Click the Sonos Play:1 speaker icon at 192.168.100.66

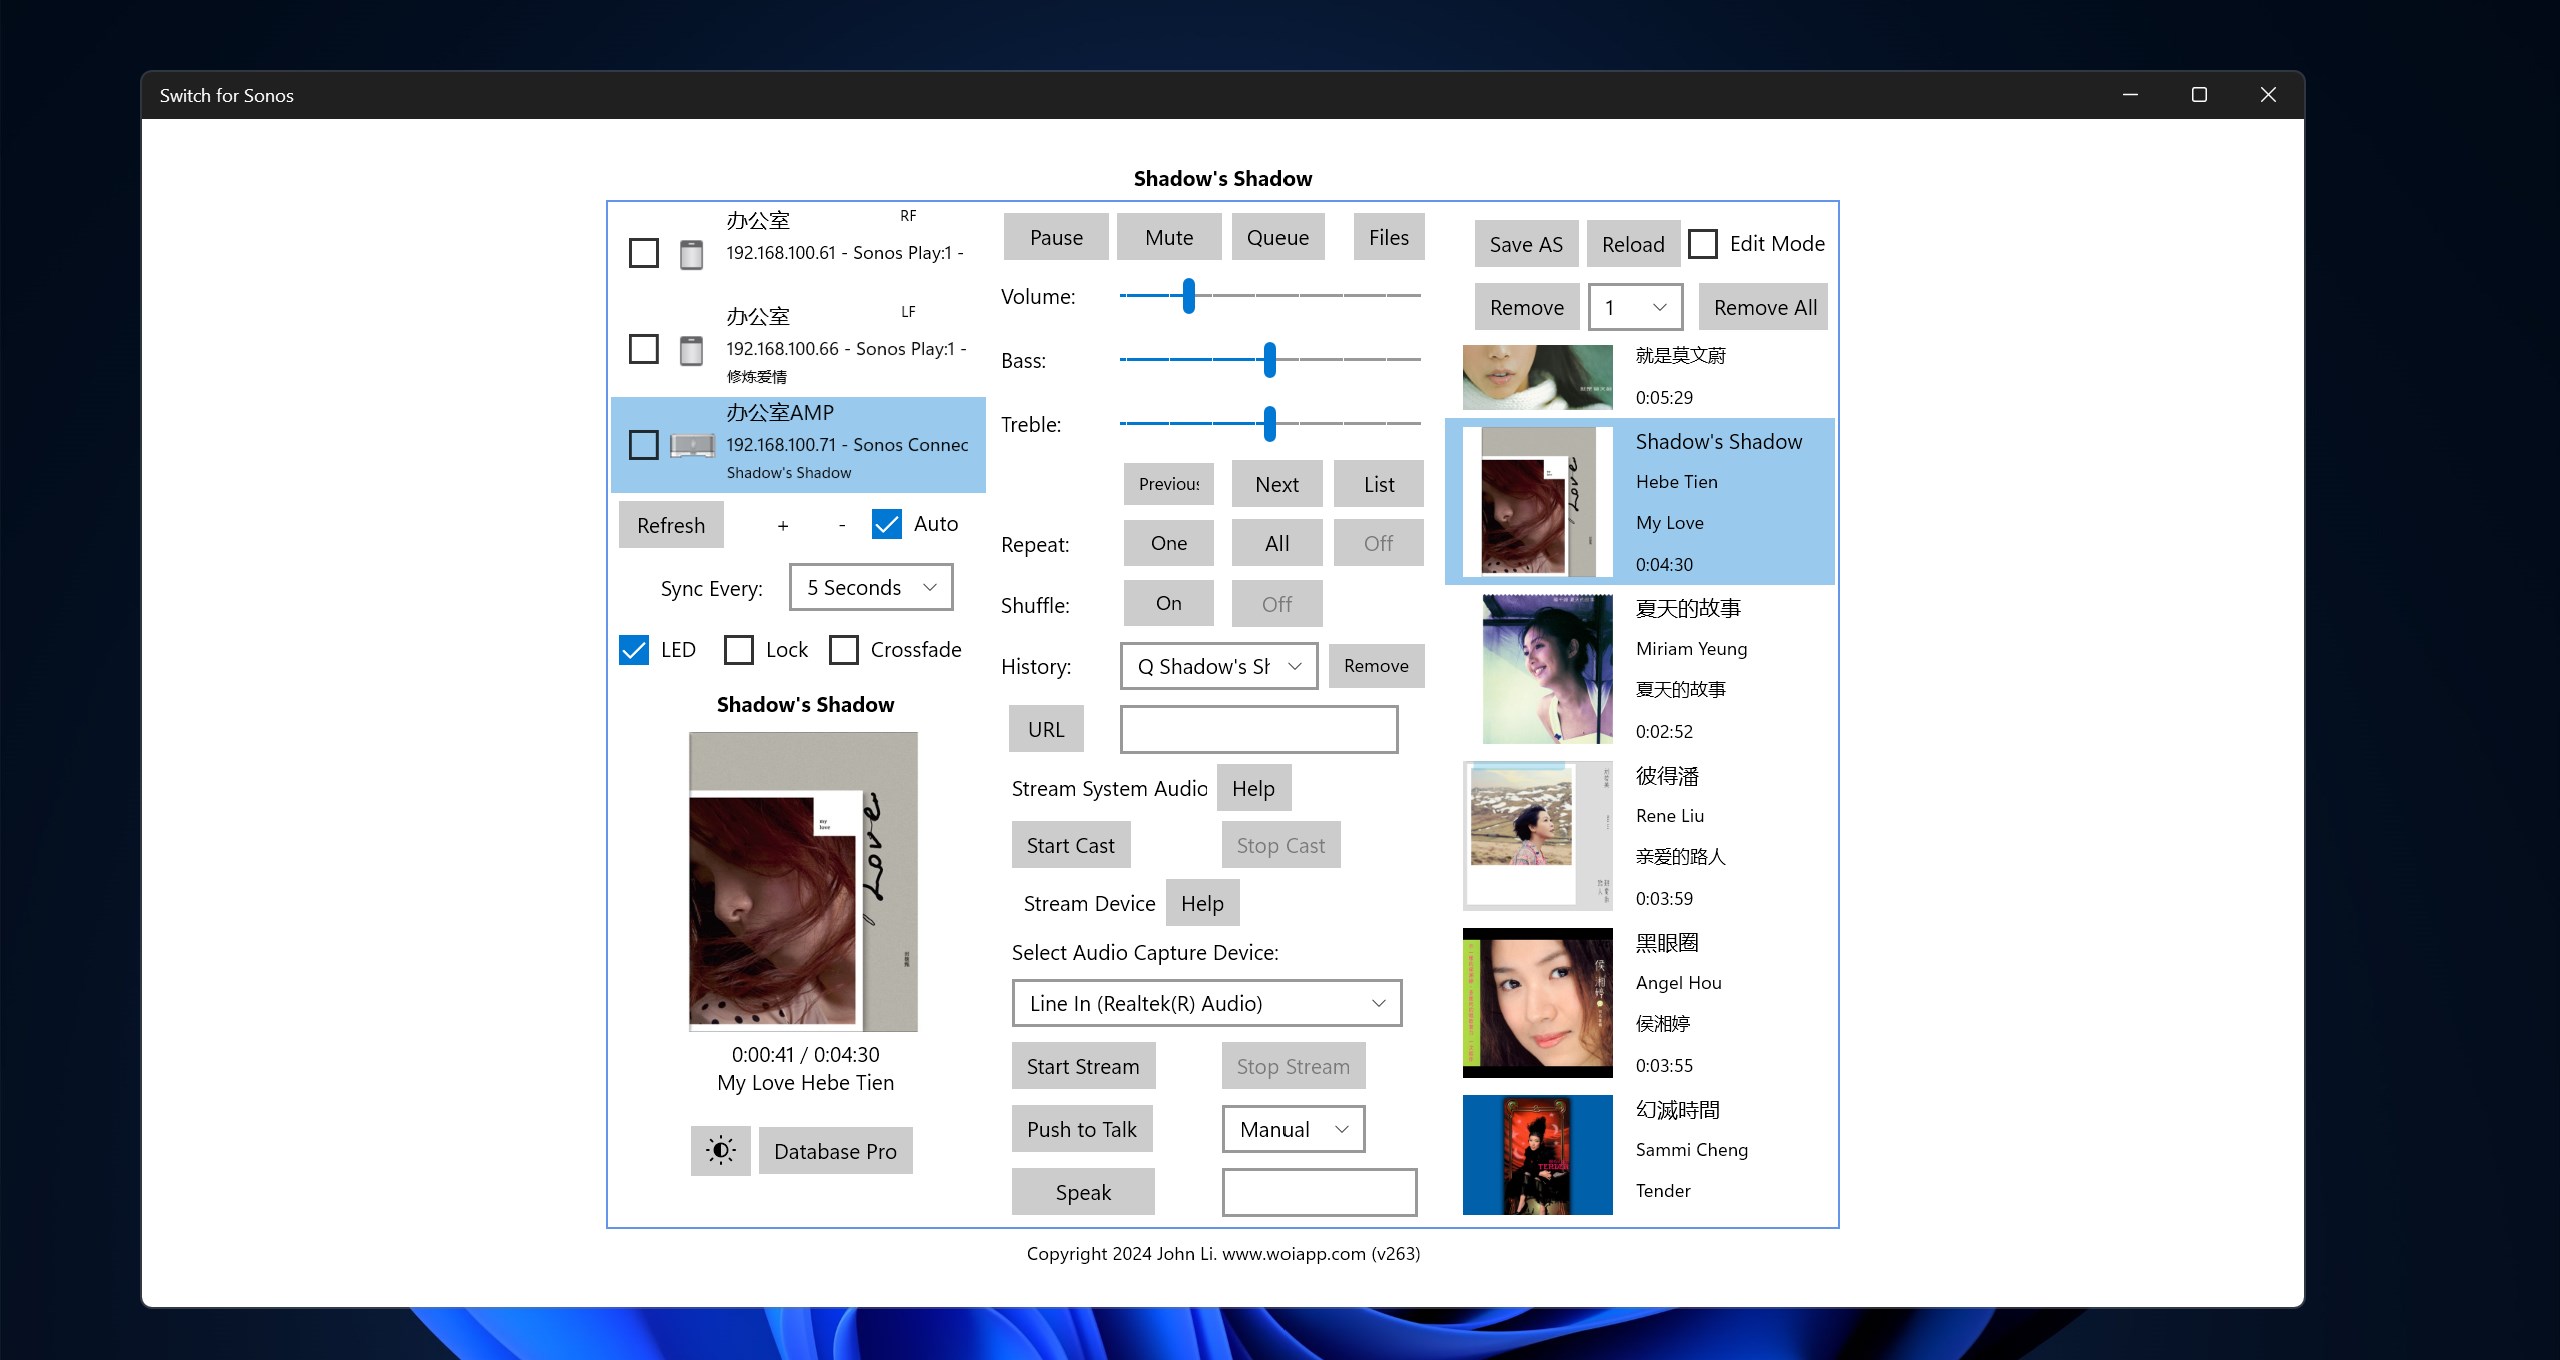coord(691,350)
